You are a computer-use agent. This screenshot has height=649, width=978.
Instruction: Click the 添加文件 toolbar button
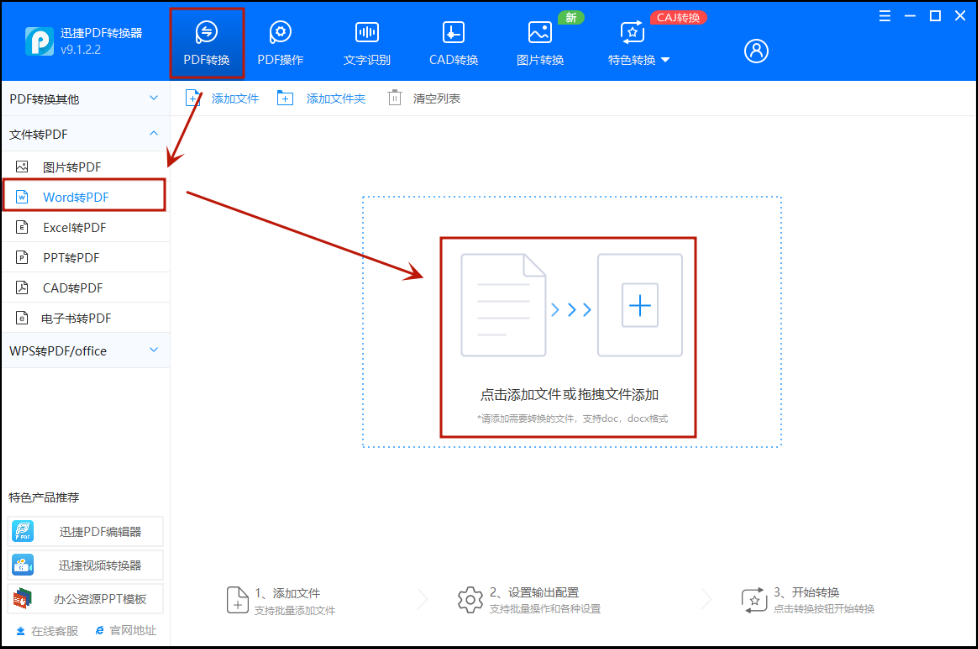pos(222,99)
